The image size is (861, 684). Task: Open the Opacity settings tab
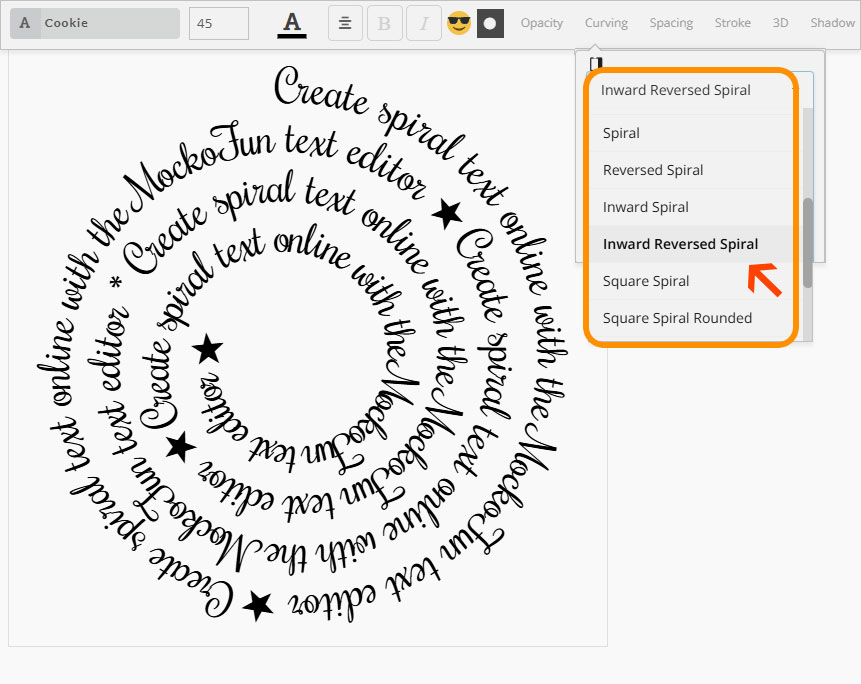[542, 23]
